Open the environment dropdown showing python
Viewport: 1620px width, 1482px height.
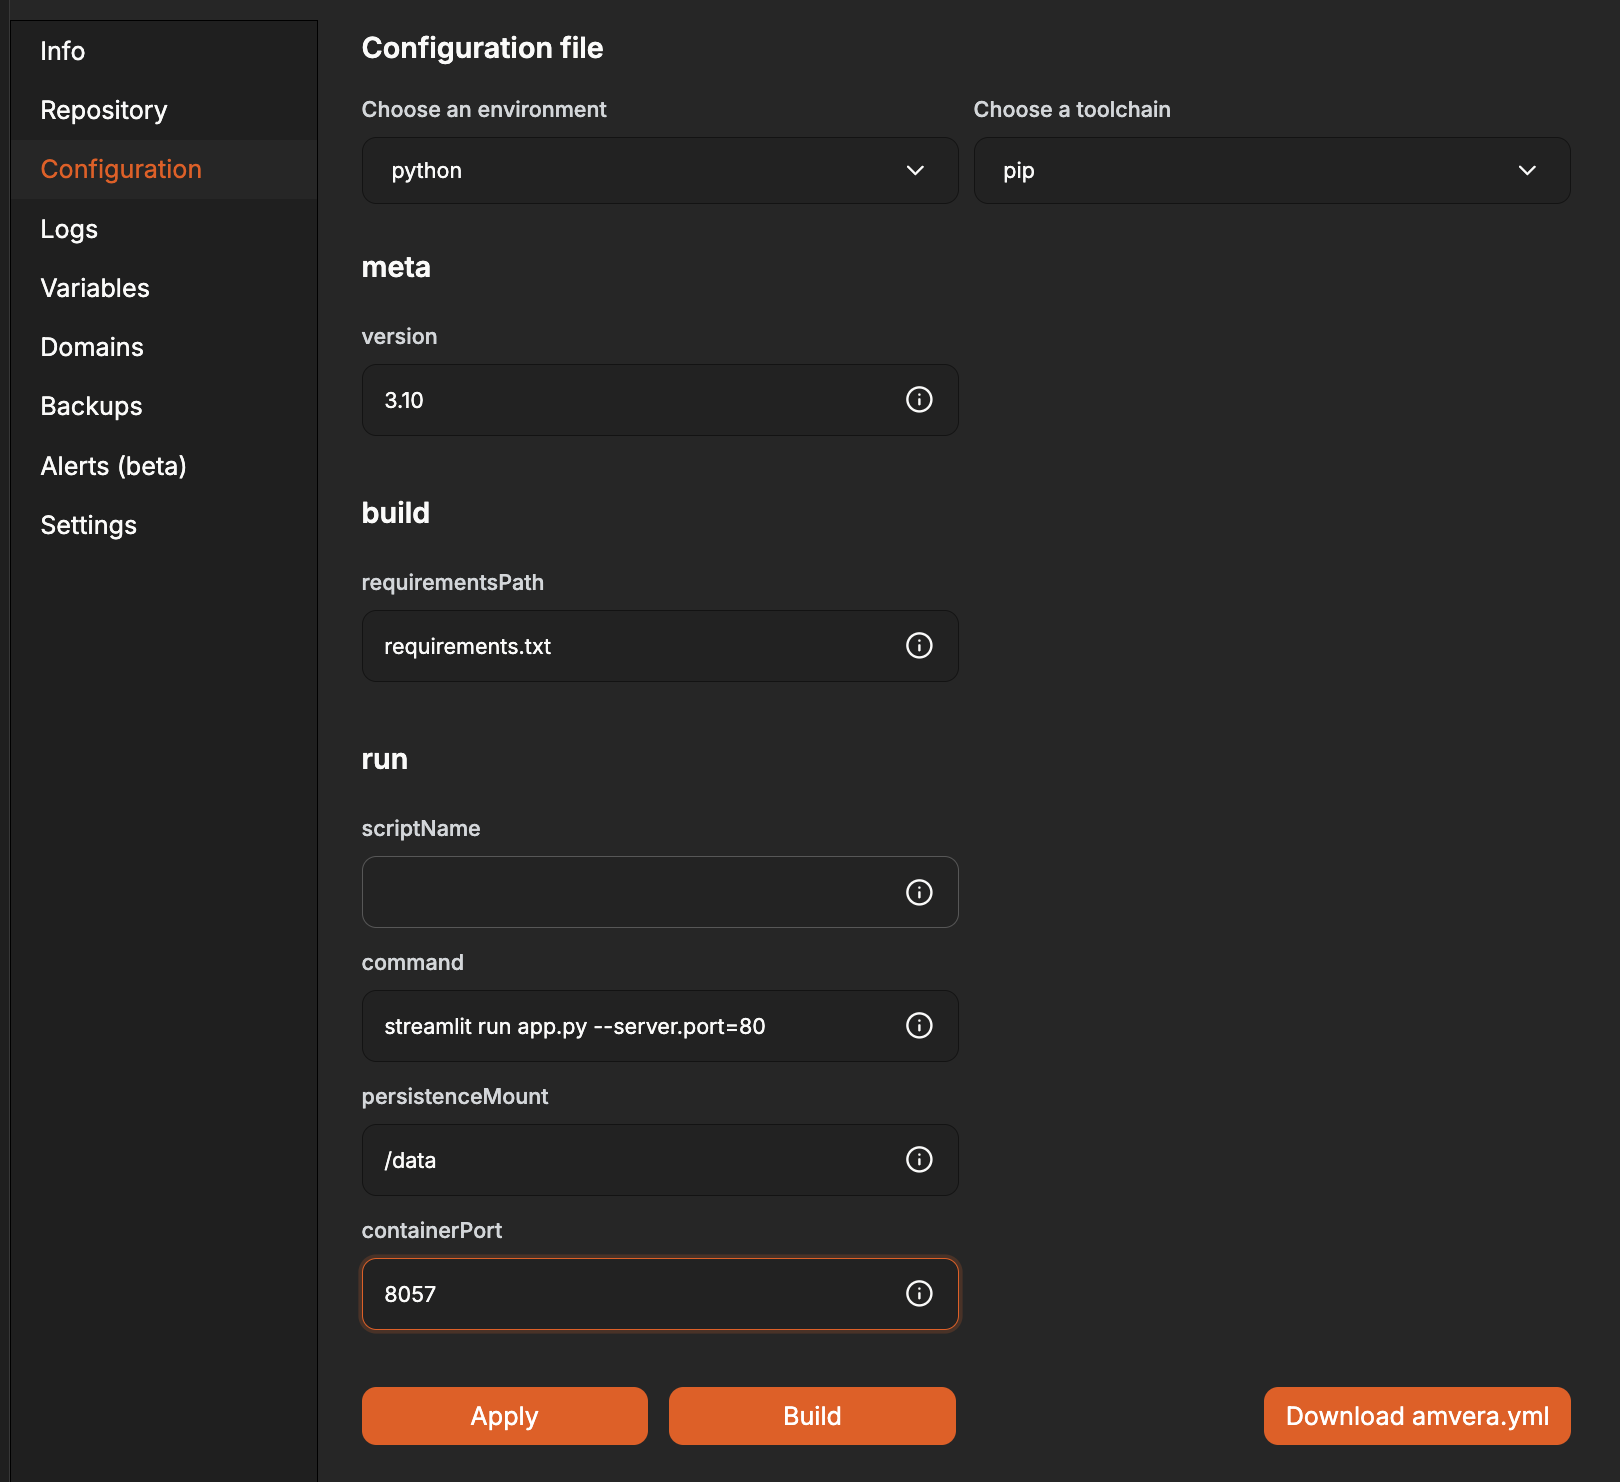coord(660,171)
